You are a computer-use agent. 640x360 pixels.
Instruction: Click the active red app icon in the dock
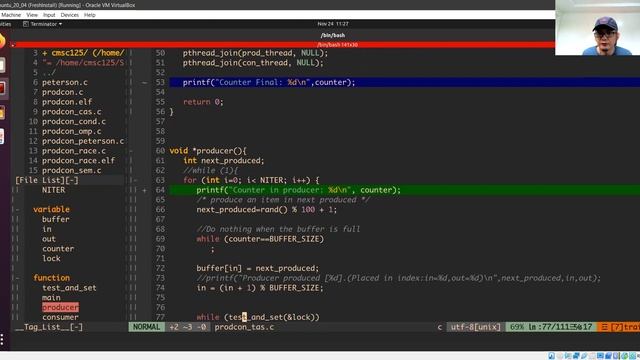click(2, 88)
